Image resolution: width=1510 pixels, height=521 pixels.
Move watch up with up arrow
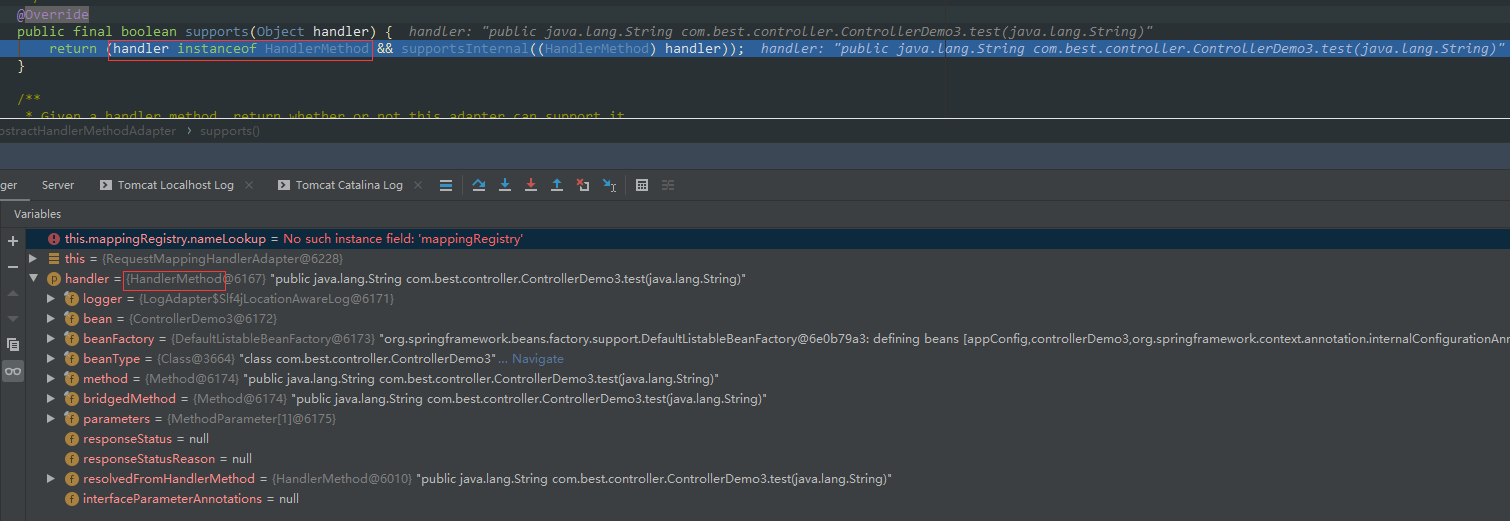[x=13, y=293]
